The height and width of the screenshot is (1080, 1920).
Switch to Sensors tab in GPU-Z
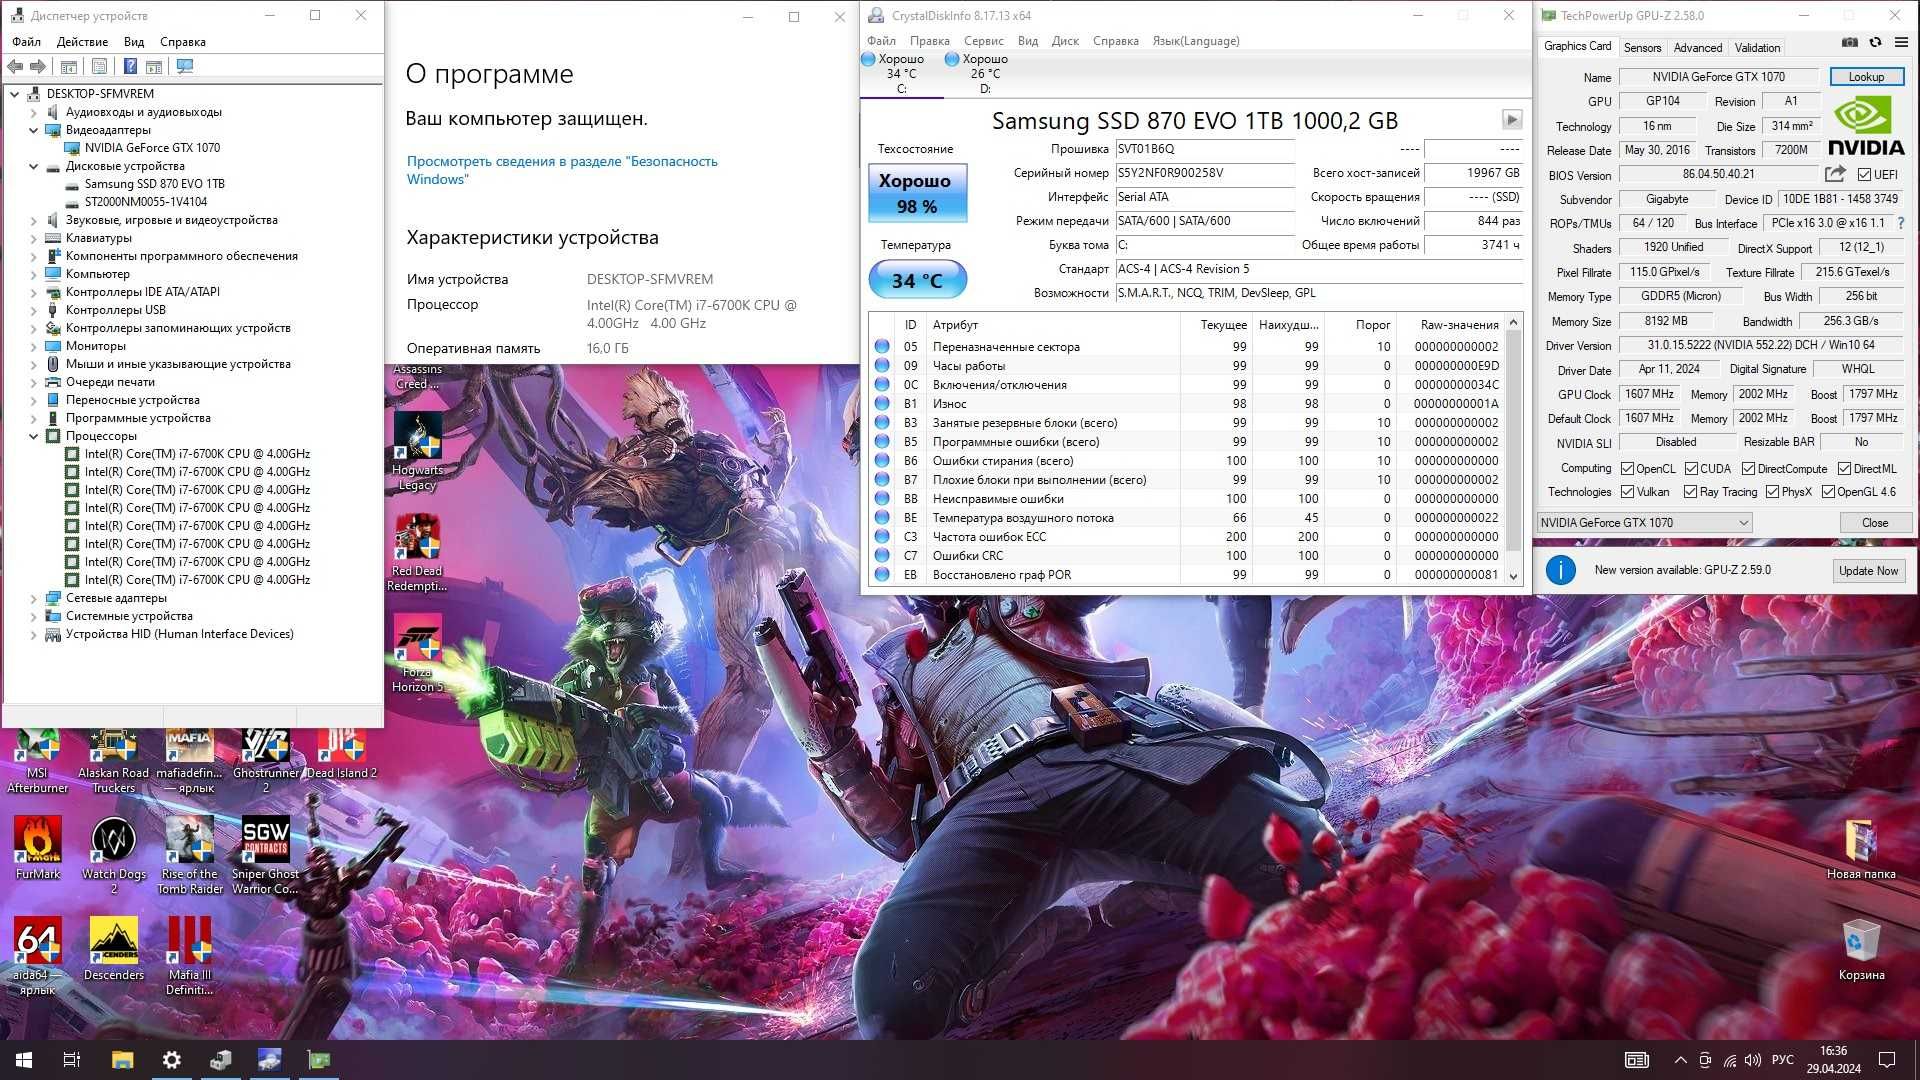coord(1642,47)
